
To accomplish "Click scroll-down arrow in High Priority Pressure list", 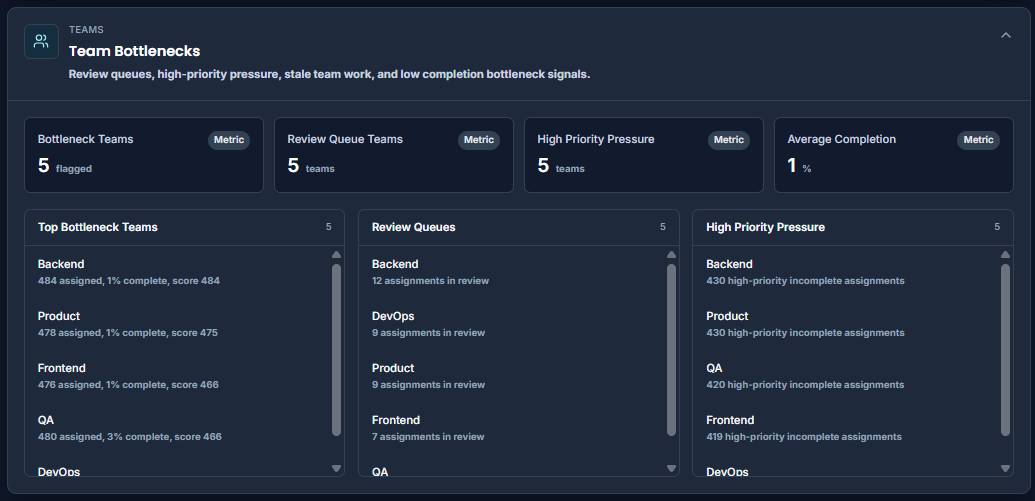I will pos(1005,469).
